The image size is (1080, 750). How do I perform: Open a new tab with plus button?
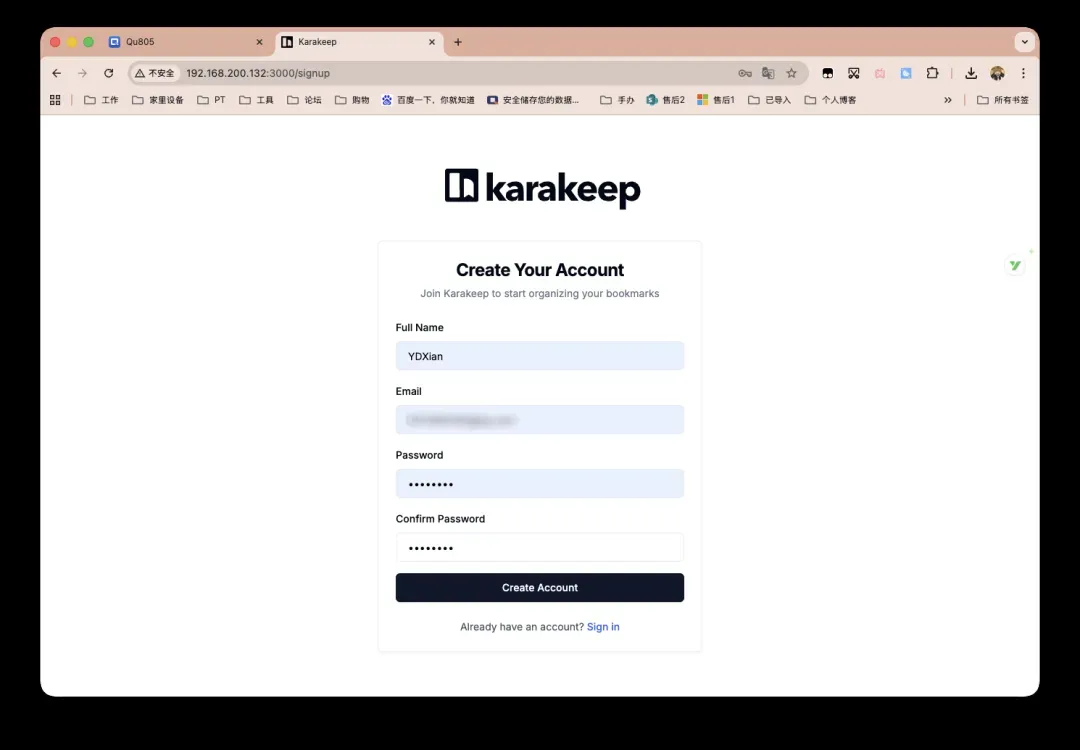pos(458,42)
